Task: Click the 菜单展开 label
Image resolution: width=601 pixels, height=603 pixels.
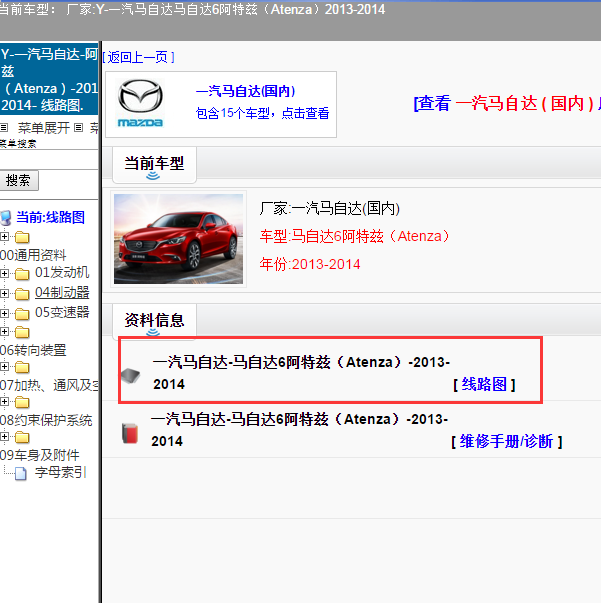Action: 44,128
